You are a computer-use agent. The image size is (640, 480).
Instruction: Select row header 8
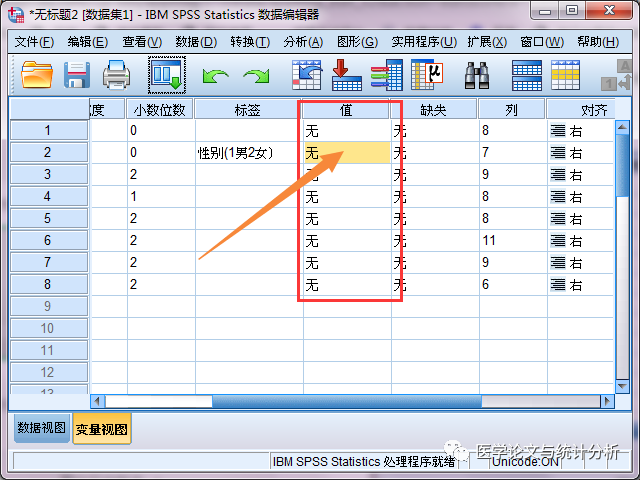49,284
